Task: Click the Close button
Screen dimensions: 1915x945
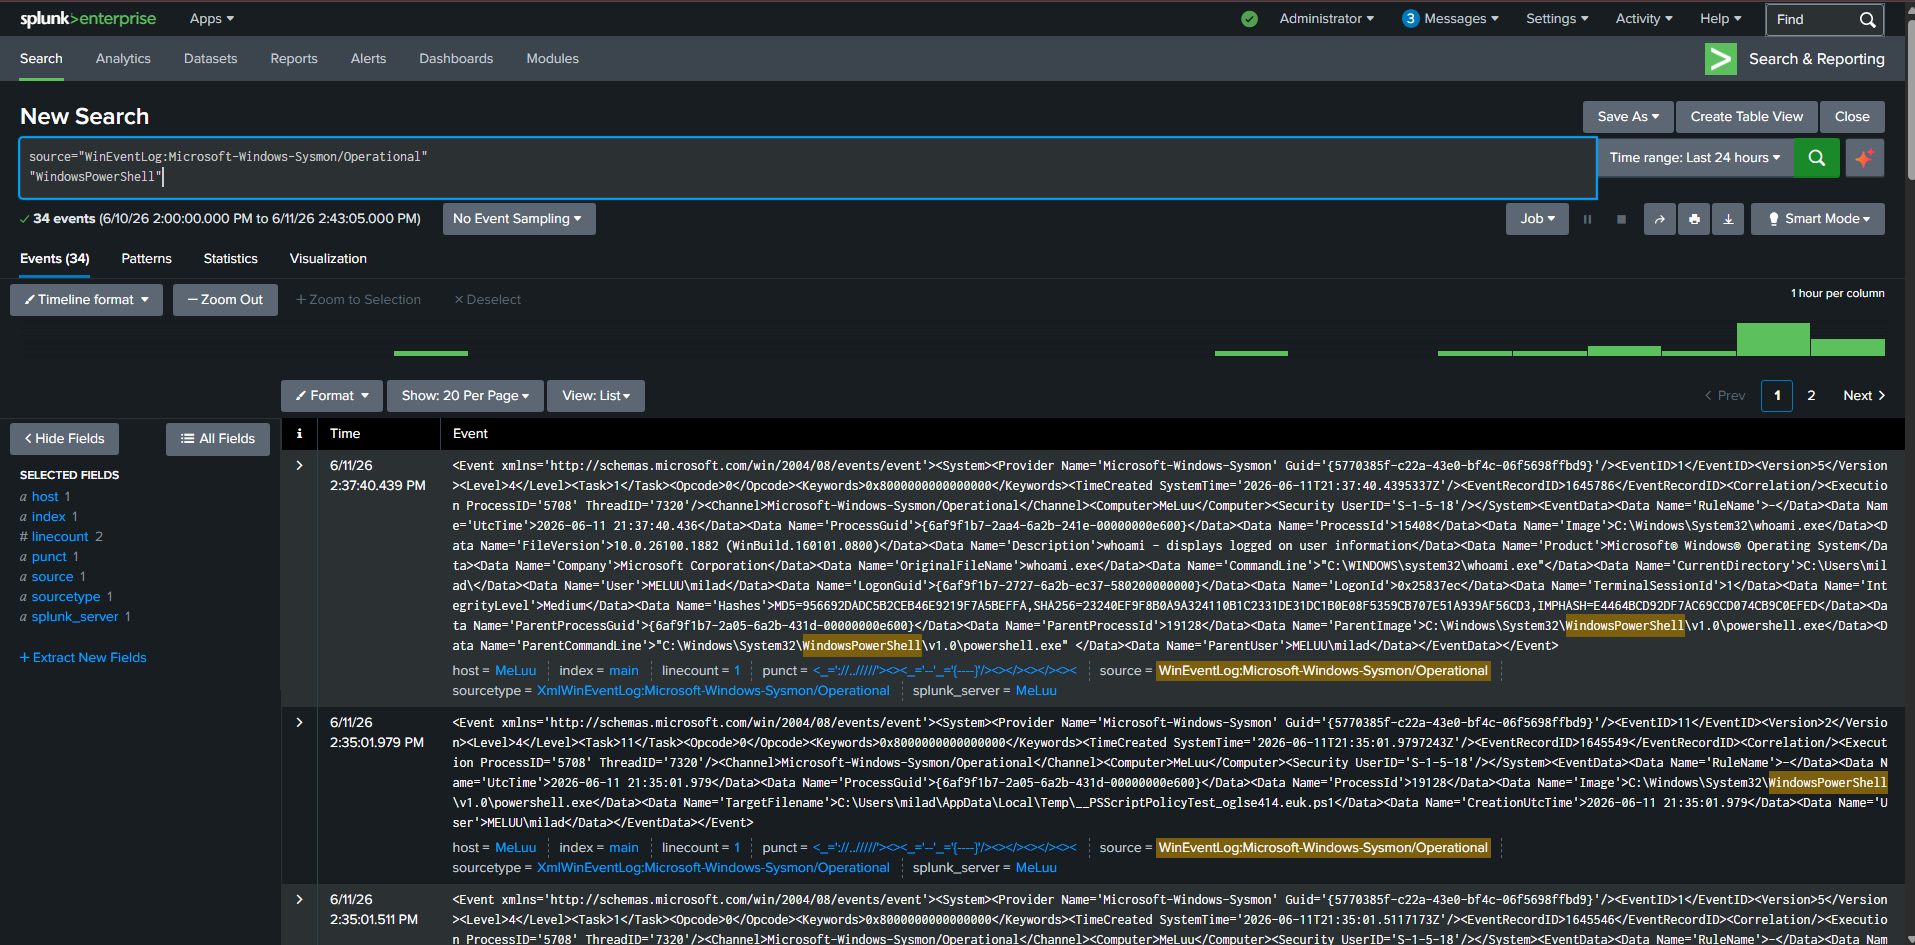Action: tap(1852, 117)
